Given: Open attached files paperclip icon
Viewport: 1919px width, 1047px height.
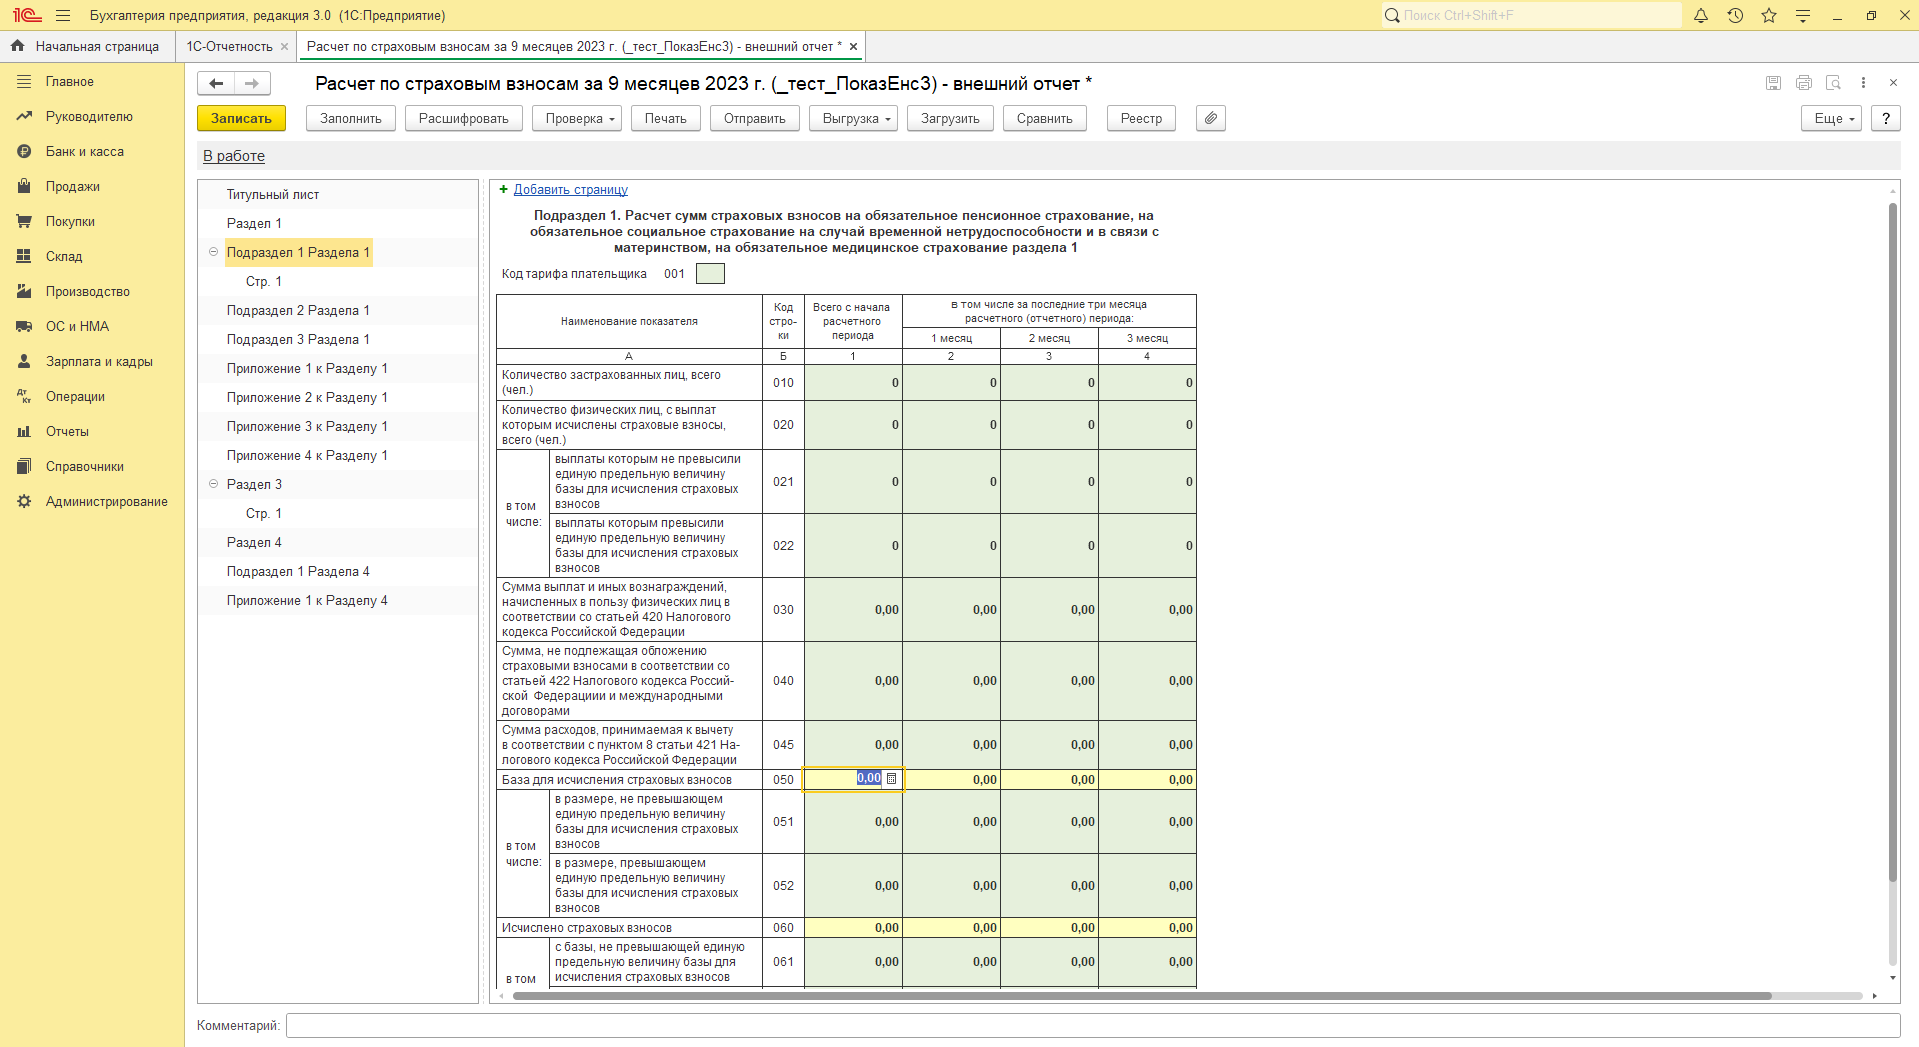Looking at the screenshot, I should 1211,118.
